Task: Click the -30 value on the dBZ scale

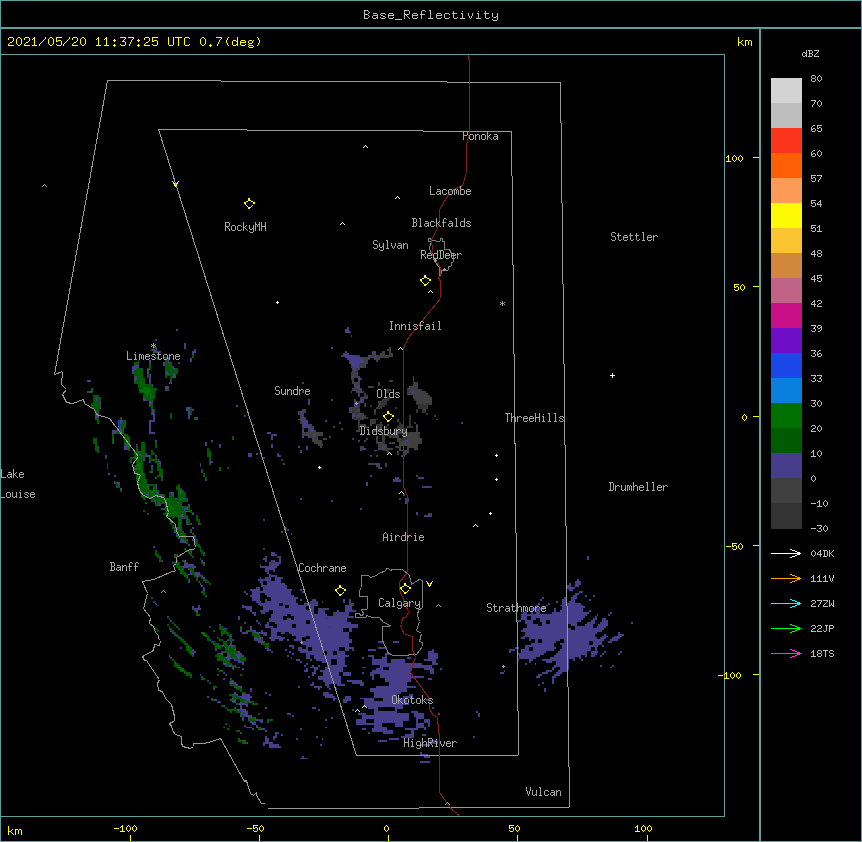Action: coord(819,528)
